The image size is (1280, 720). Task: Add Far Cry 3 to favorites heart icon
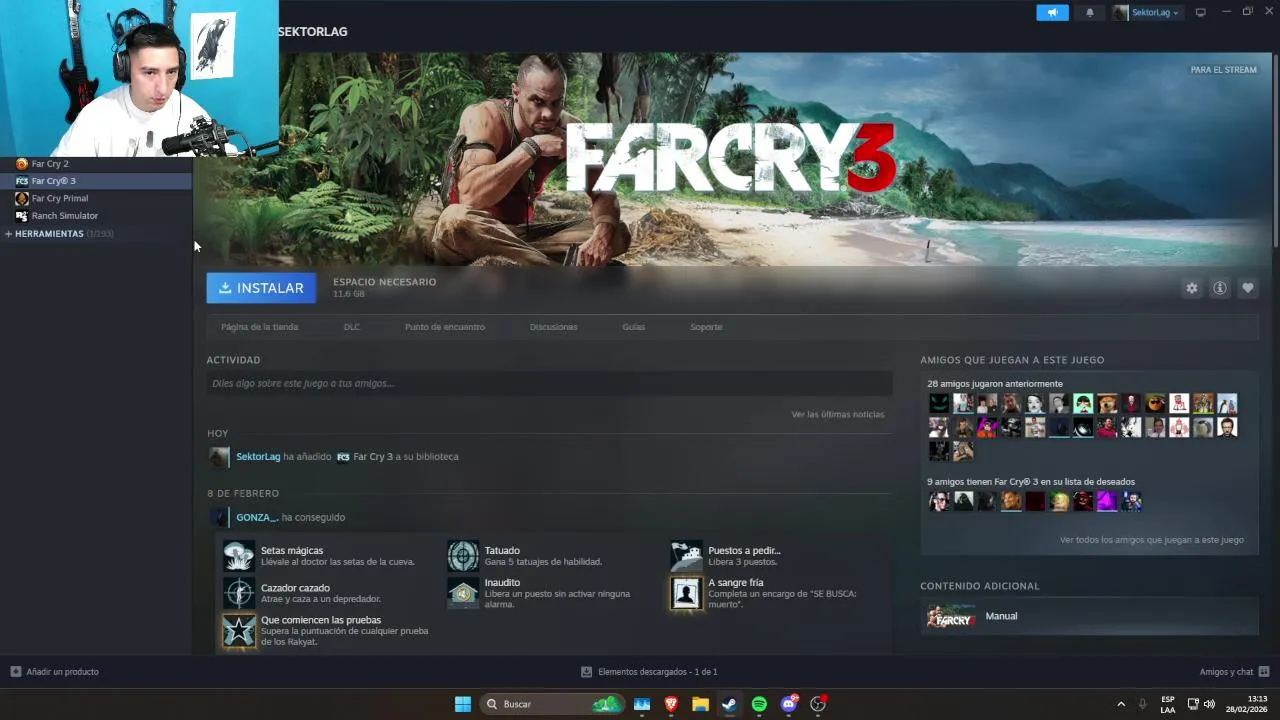[x=1247, y=288]
